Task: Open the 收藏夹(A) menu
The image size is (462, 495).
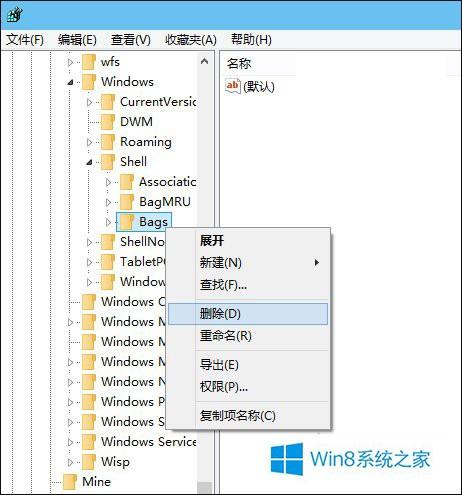Action: [191, 40]
